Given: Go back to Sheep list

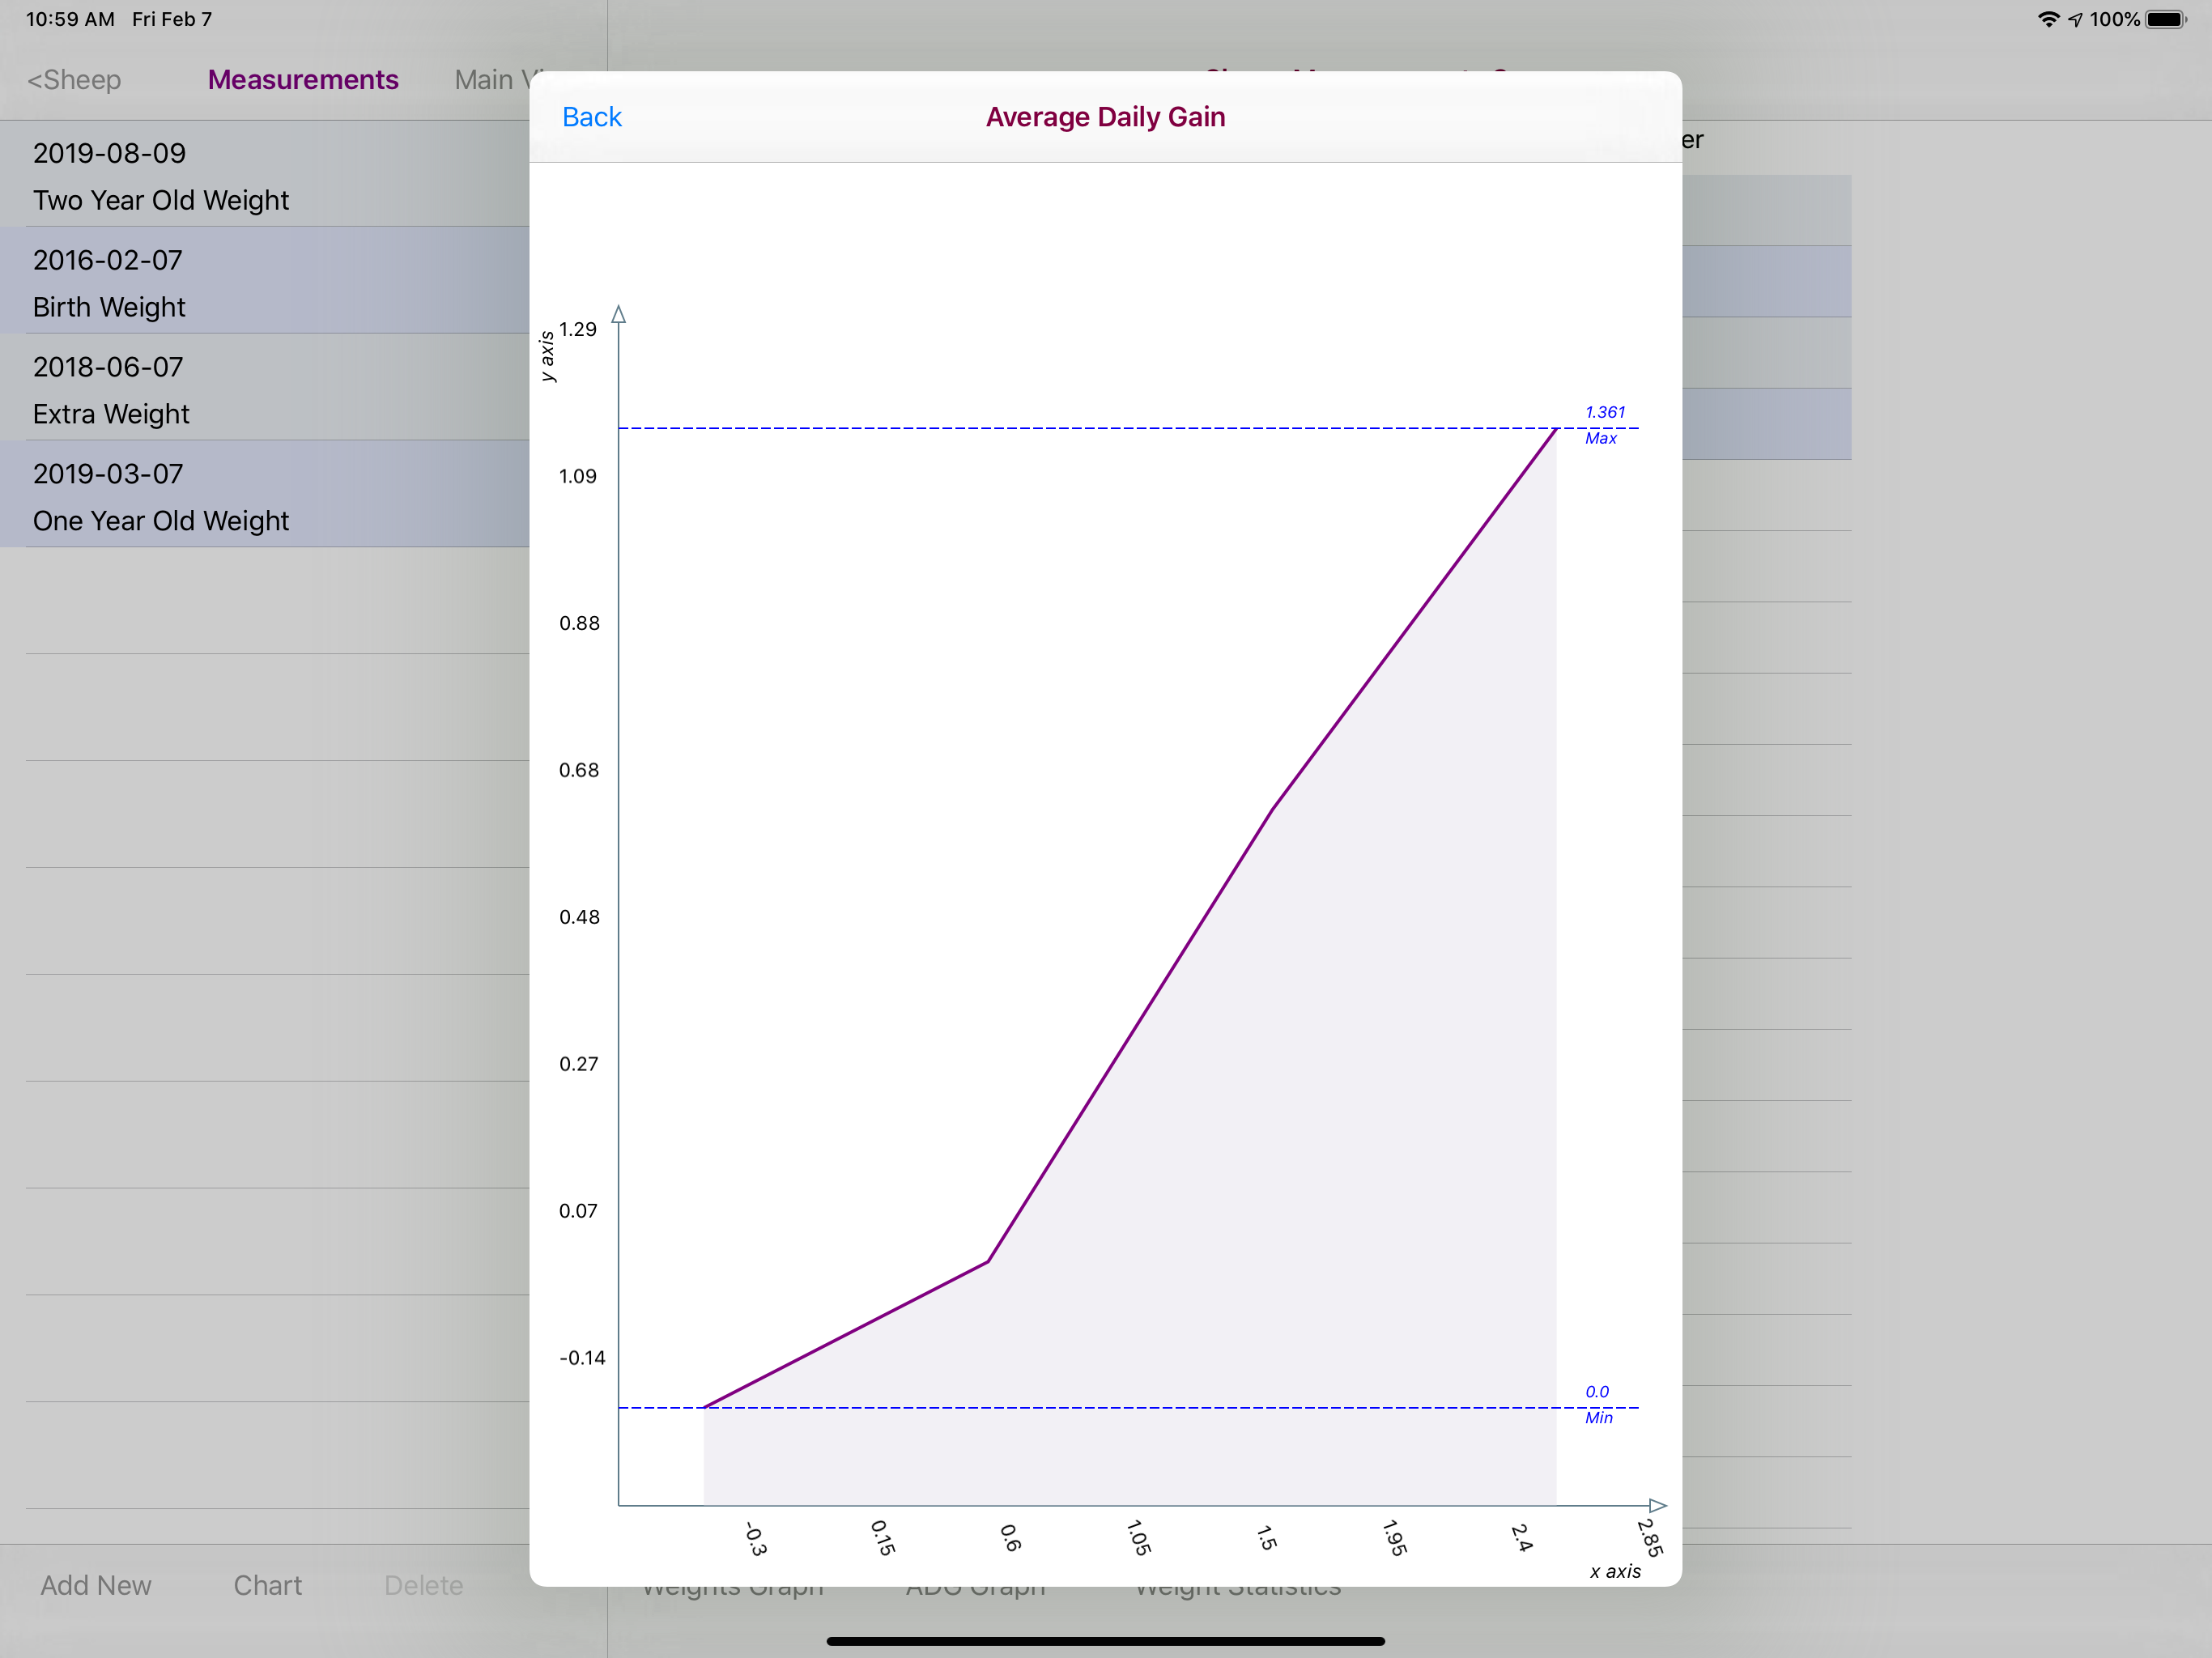Looking at the screenshot, I should click(74, 80).
